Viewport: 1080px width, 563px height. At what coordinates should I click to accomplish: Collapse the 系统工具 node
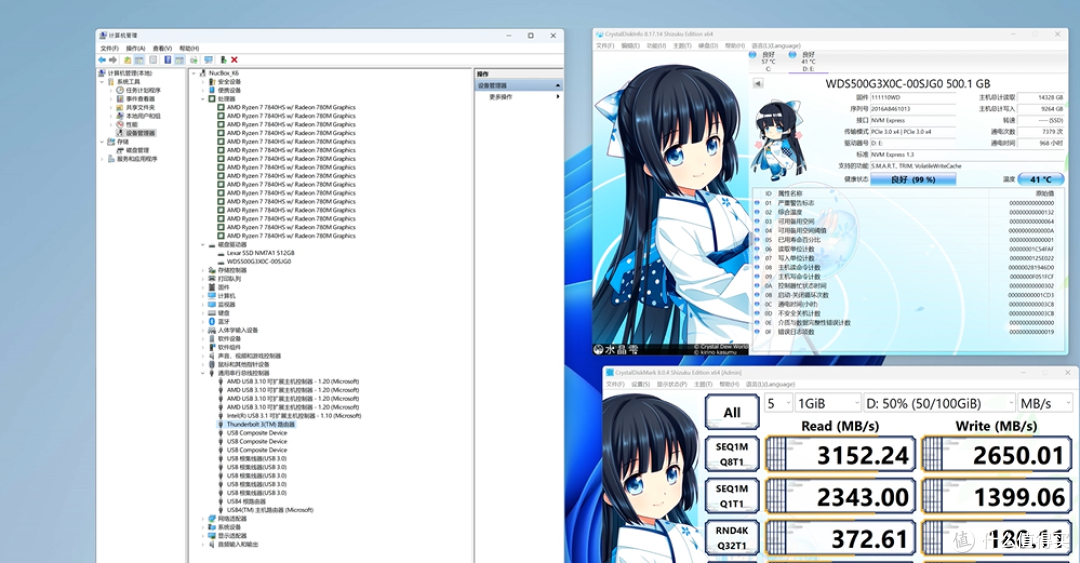click(102, 81)
